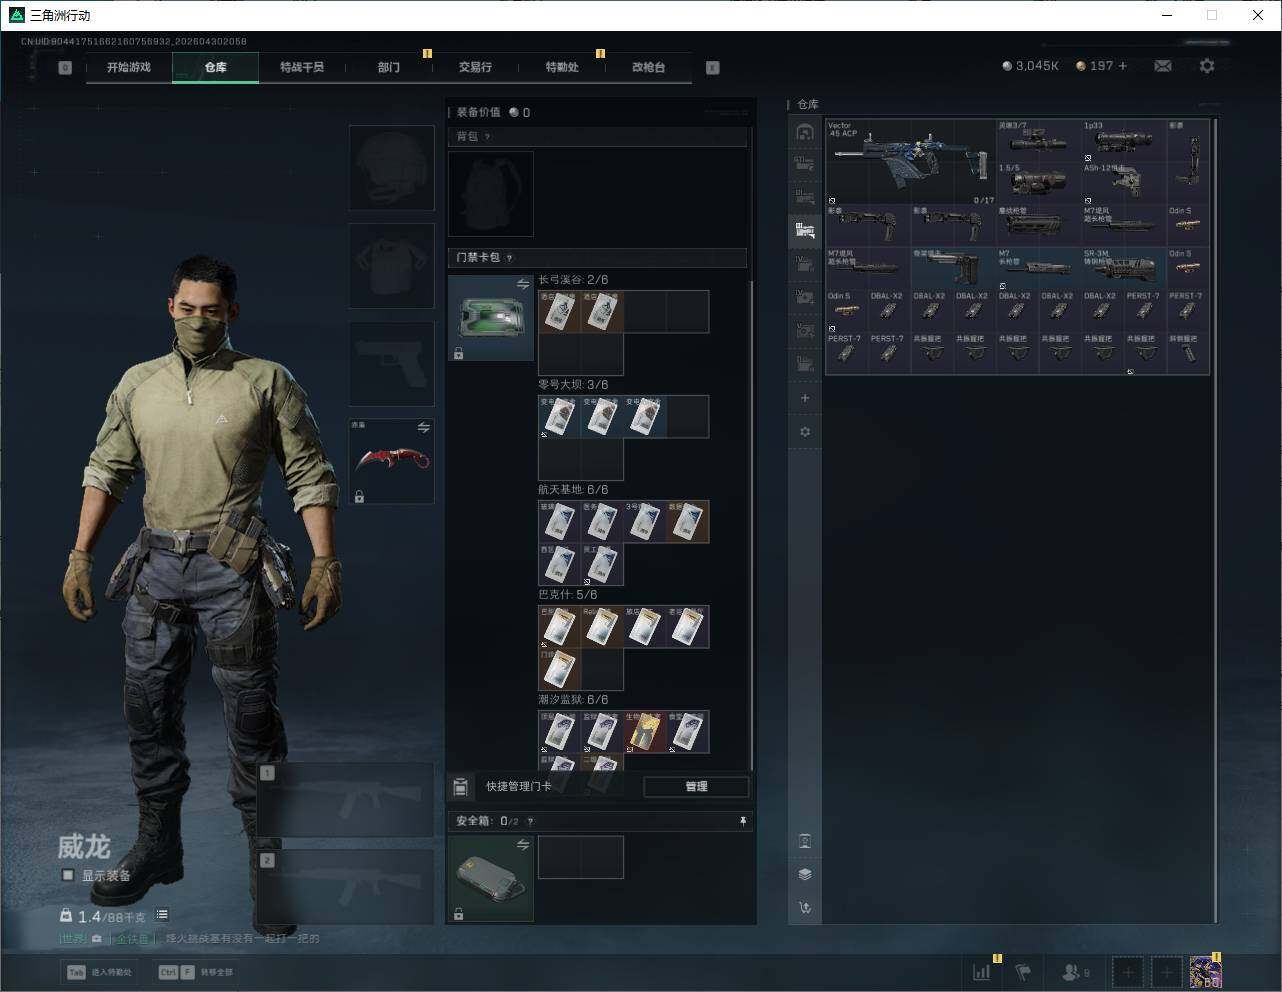
Task: Pin the safe box panel with the pin icon
Action: coord(743,821)
